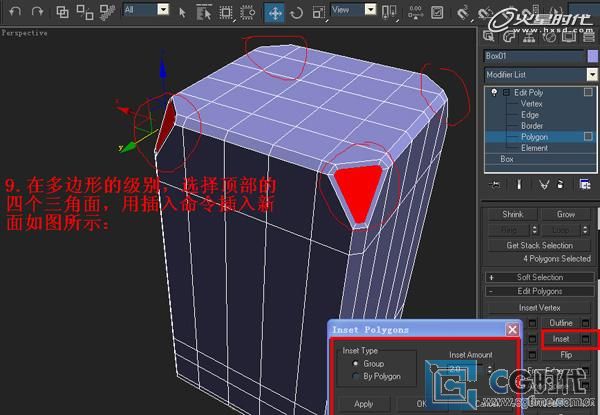Toggle the Show End Result icon

pos(519,185)
